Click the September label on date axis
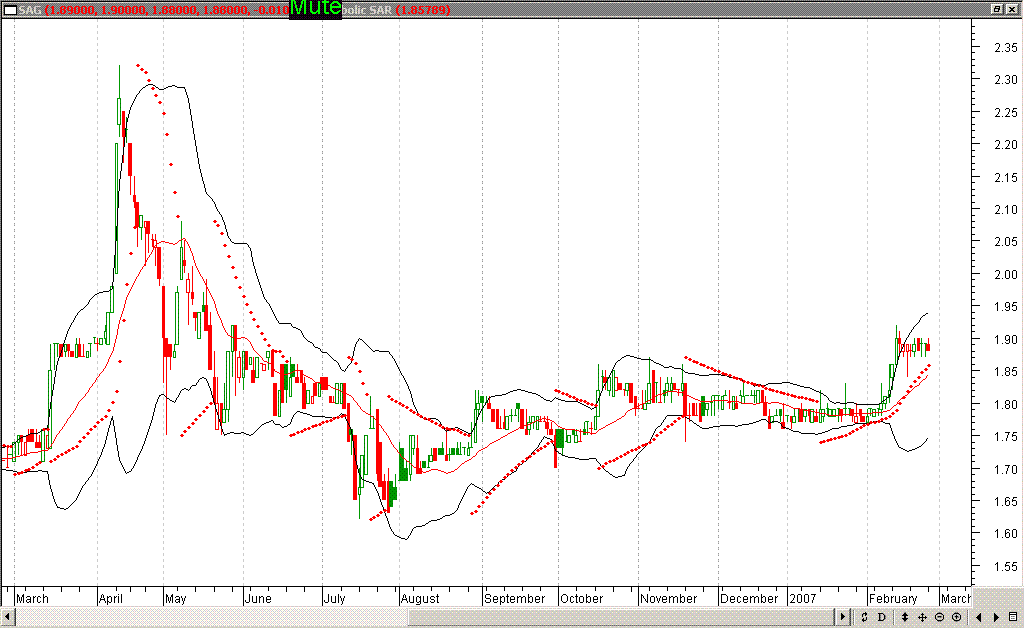 click(x=515, y=599)
